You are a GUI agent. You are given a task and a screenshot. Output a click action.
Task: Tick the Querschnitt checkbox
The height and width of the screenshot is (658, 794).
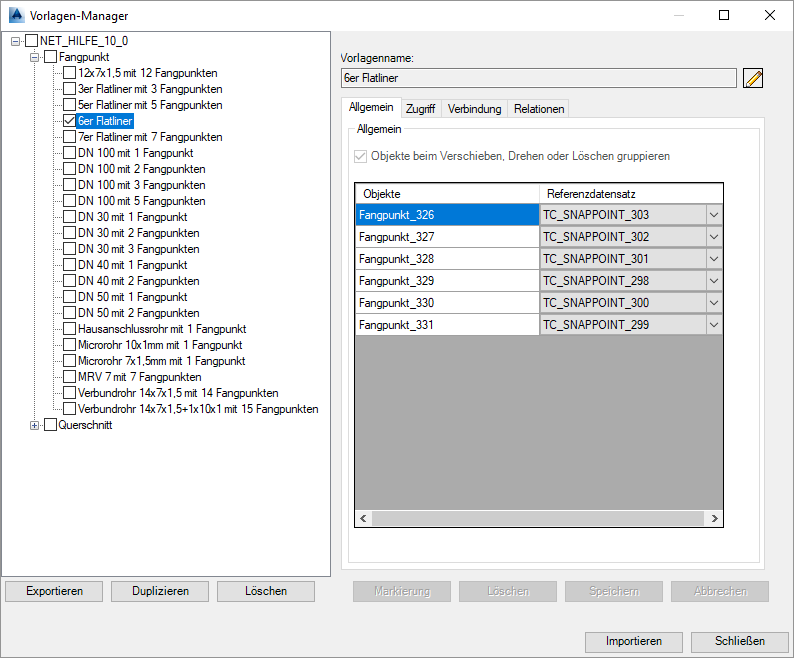[50, 425]
